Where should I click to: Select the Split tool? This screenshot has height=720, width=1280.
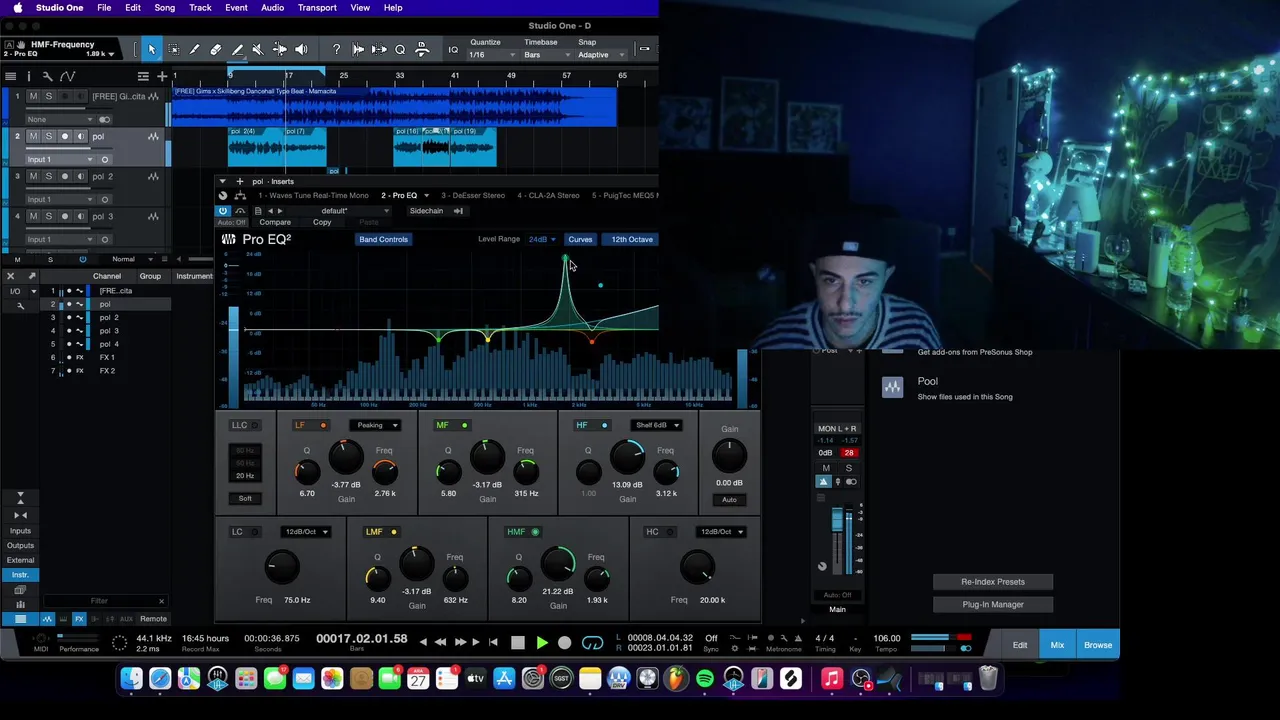[194, 49]
